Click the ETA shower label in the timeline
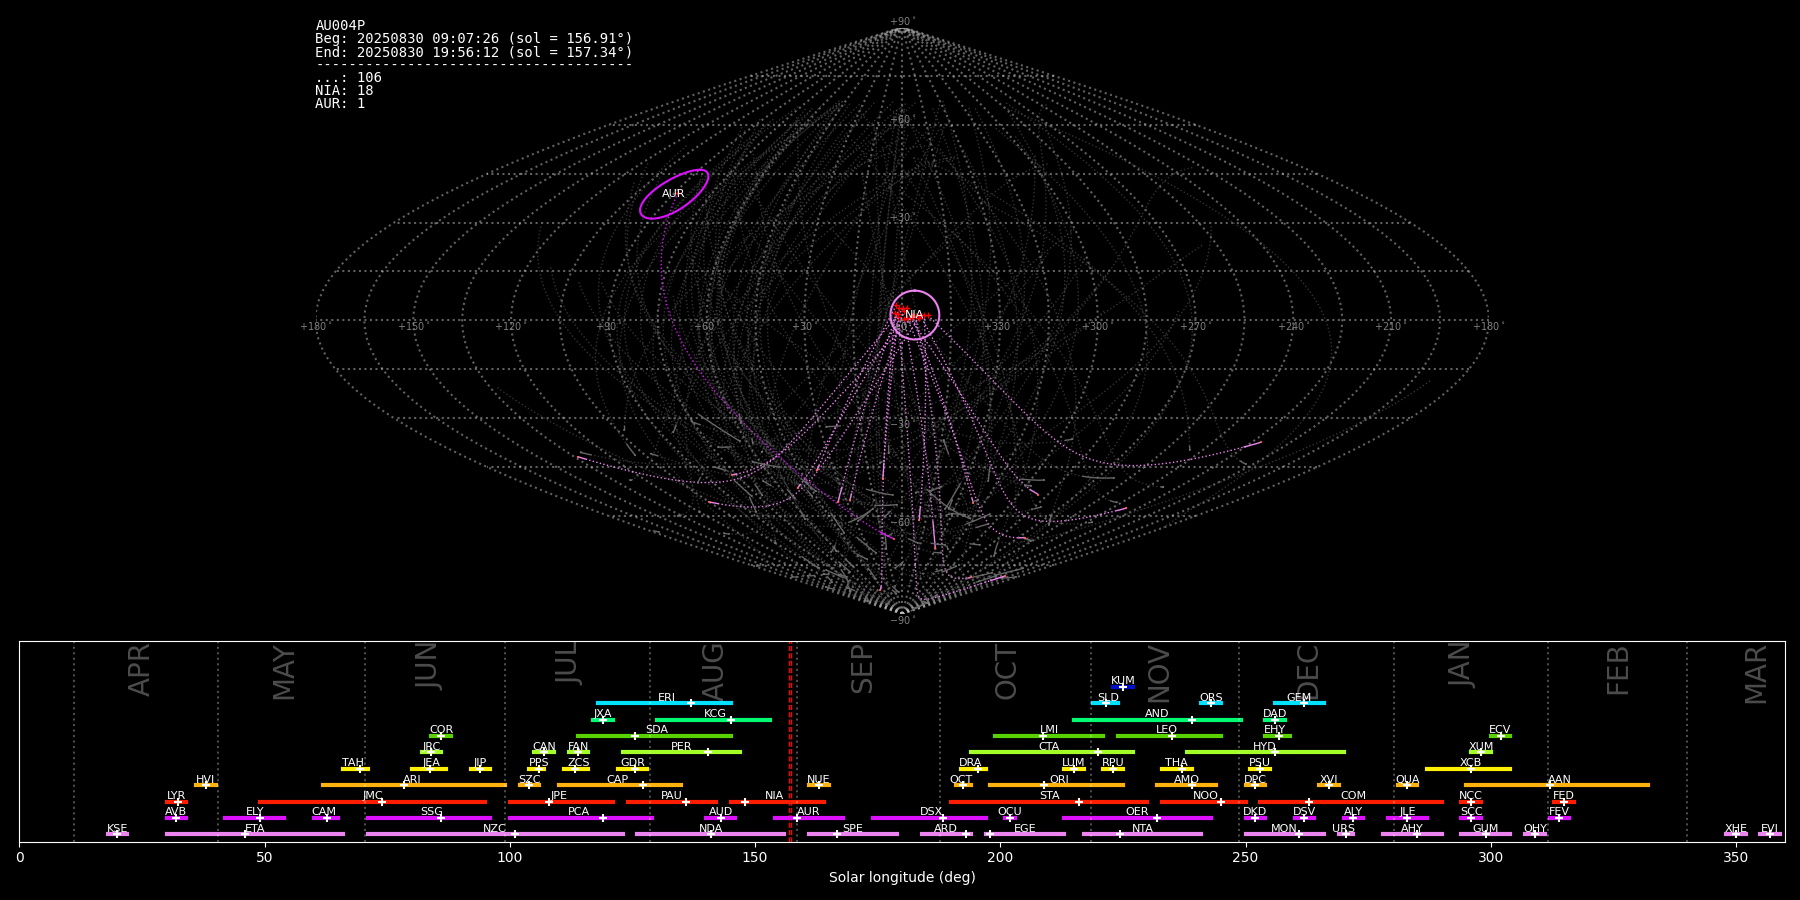Screen dimensions: 1800x900 (255, 829)
